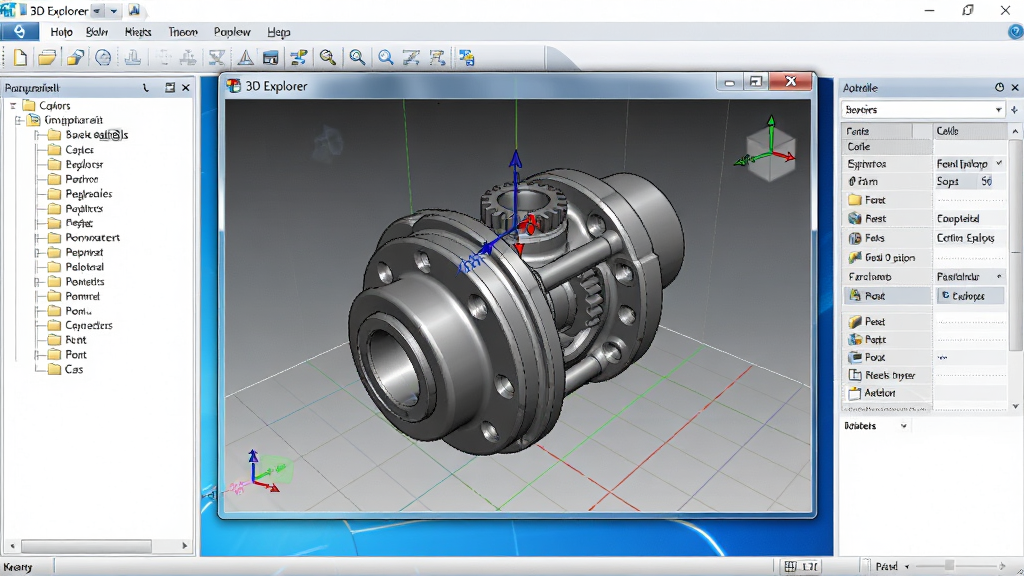
Task: Close the left tree panel
Action: 186,88
